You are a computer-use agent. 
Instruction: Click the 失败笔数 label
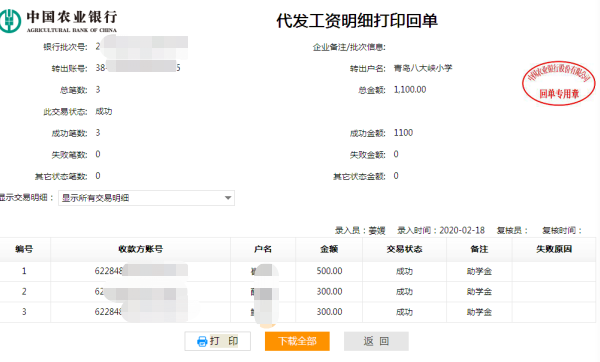pos(69,155)
